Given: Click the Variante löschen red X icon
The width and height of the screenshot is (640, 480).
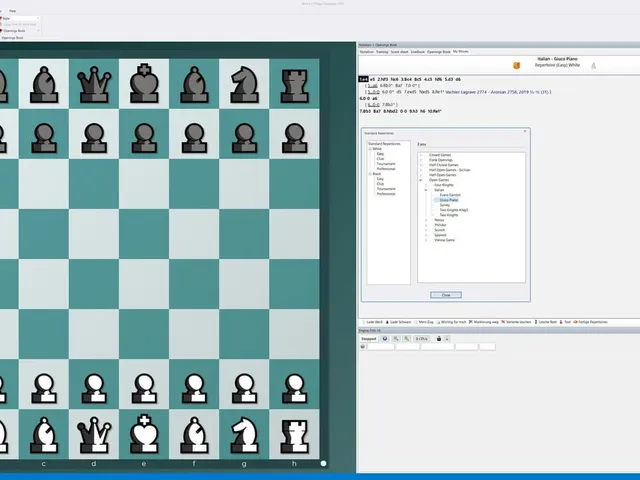Looking at the screenshot, I should pos(503,322).
